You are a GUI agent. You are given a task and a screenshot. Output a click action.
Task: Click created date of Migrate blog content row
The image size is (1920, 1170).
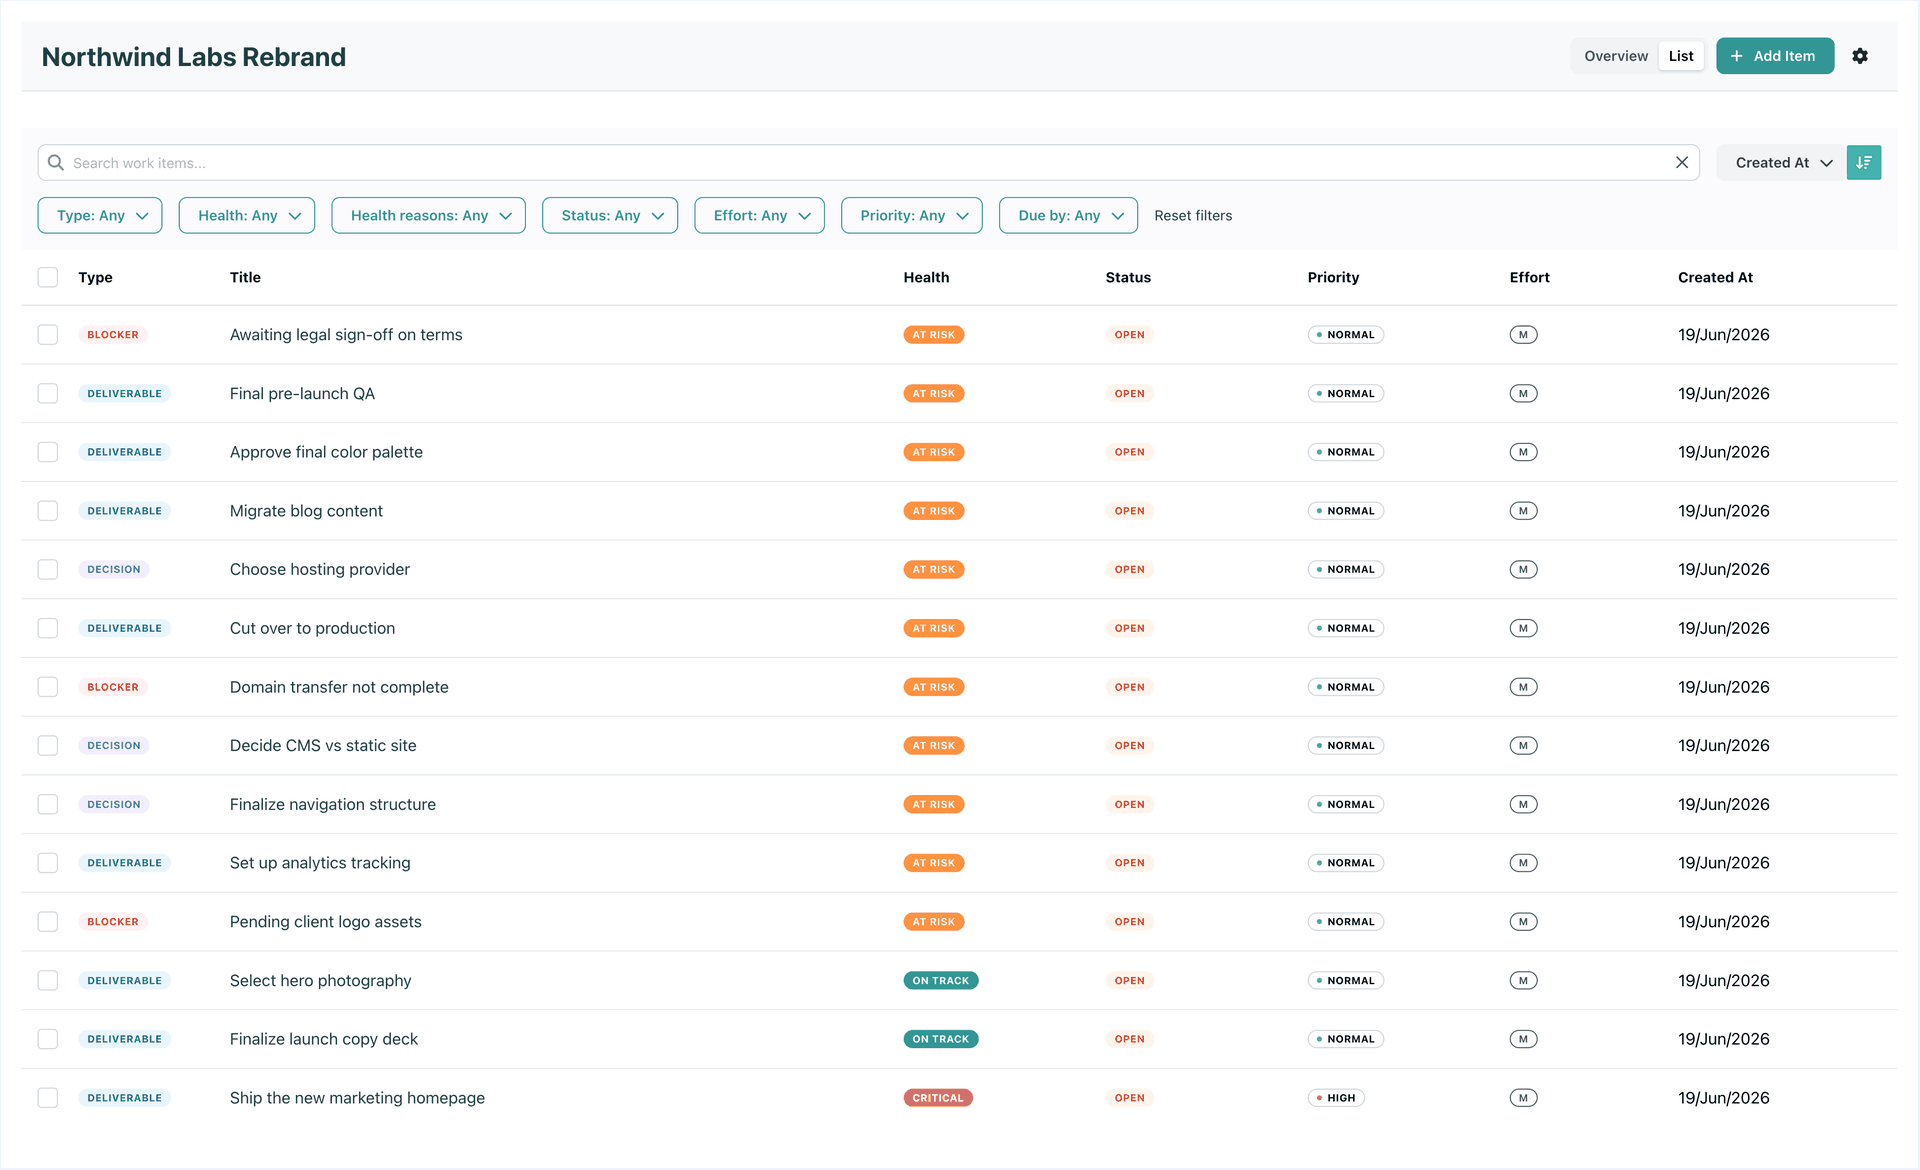(x=1723, y=511)
